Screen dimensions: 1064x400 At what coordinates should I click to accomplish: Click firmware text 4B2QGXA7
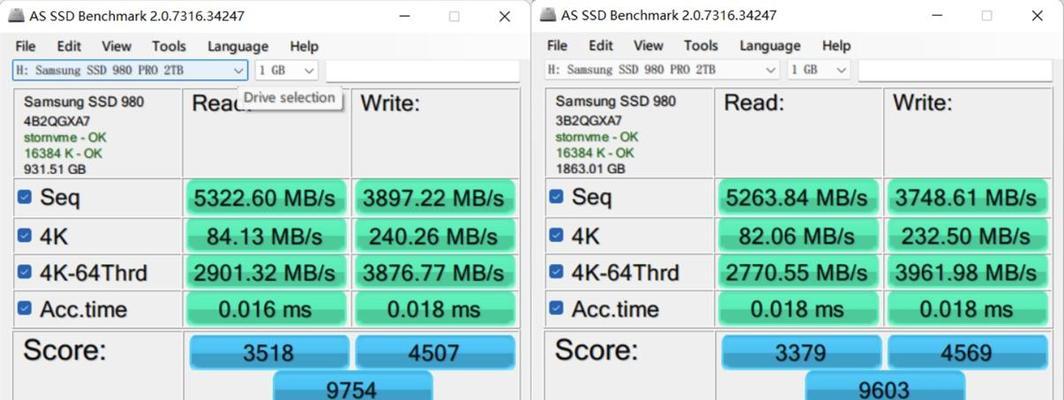(x=51, y=121)
